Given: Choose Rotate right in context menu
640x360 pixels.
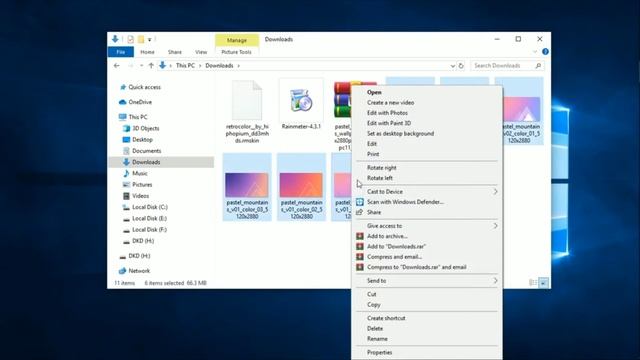Looking at the screenshot, I should coord(427,168).
